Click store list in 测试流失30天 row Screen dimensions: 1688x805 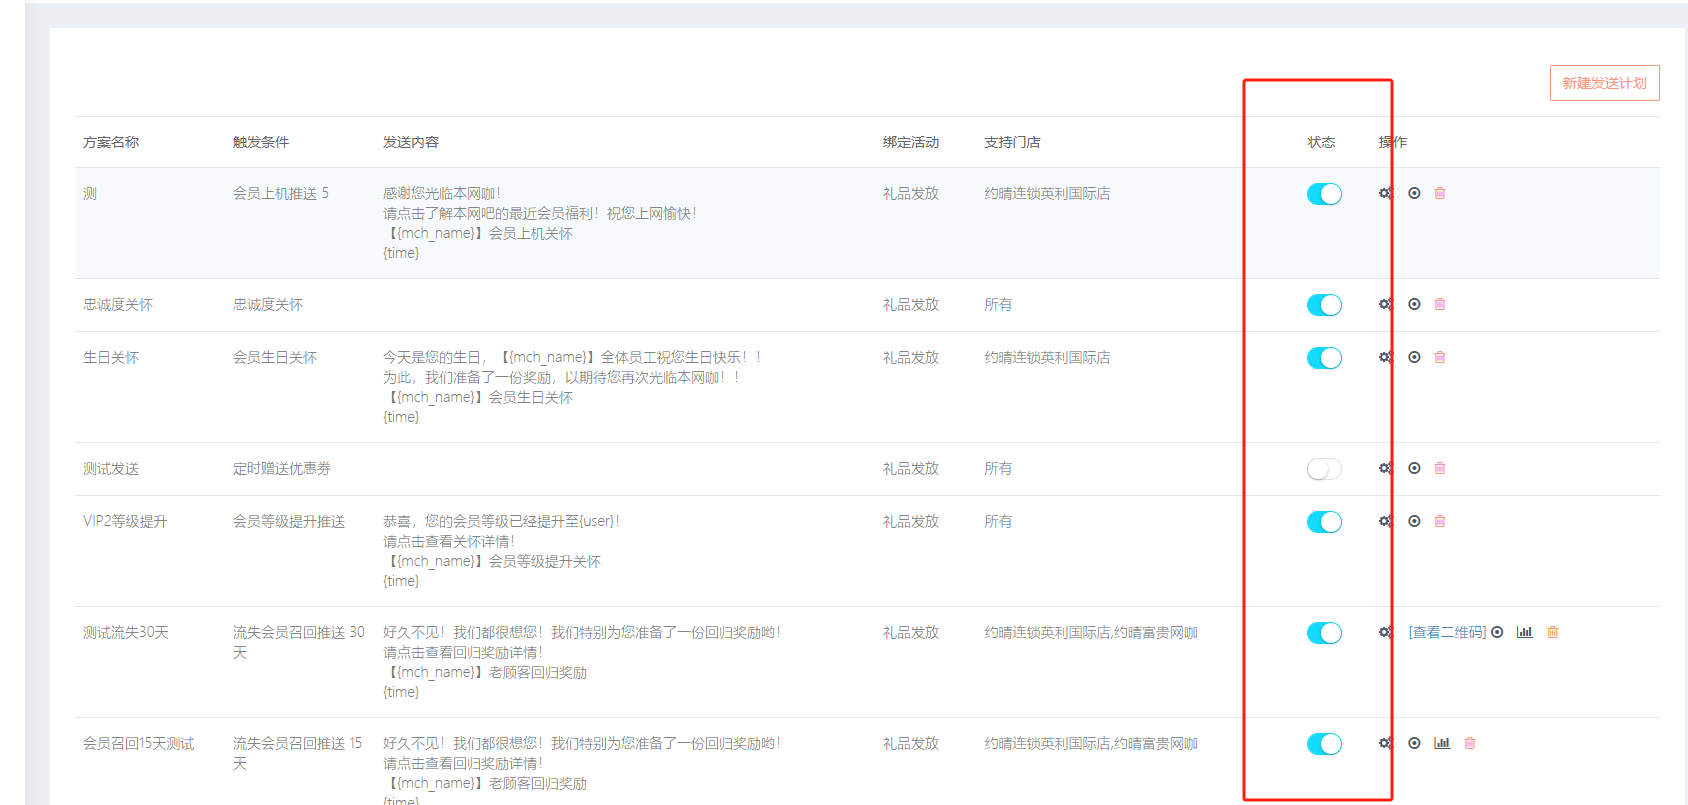[1091, 632]
